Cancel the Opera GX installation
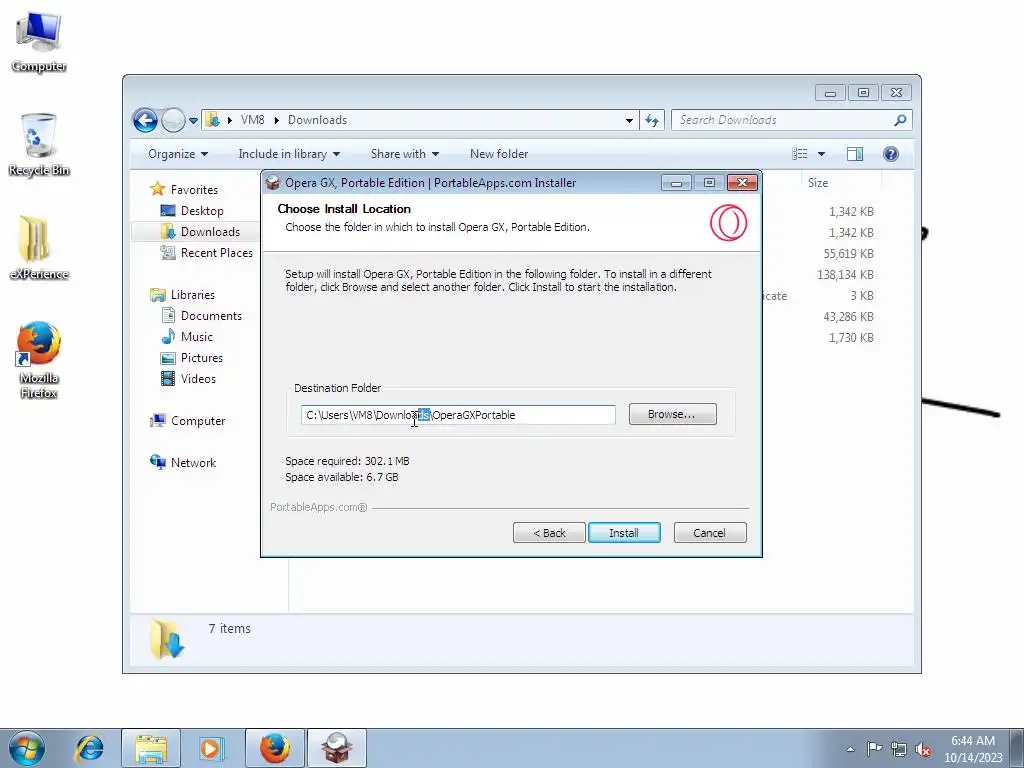1024x768 pixels. [709, 533]
